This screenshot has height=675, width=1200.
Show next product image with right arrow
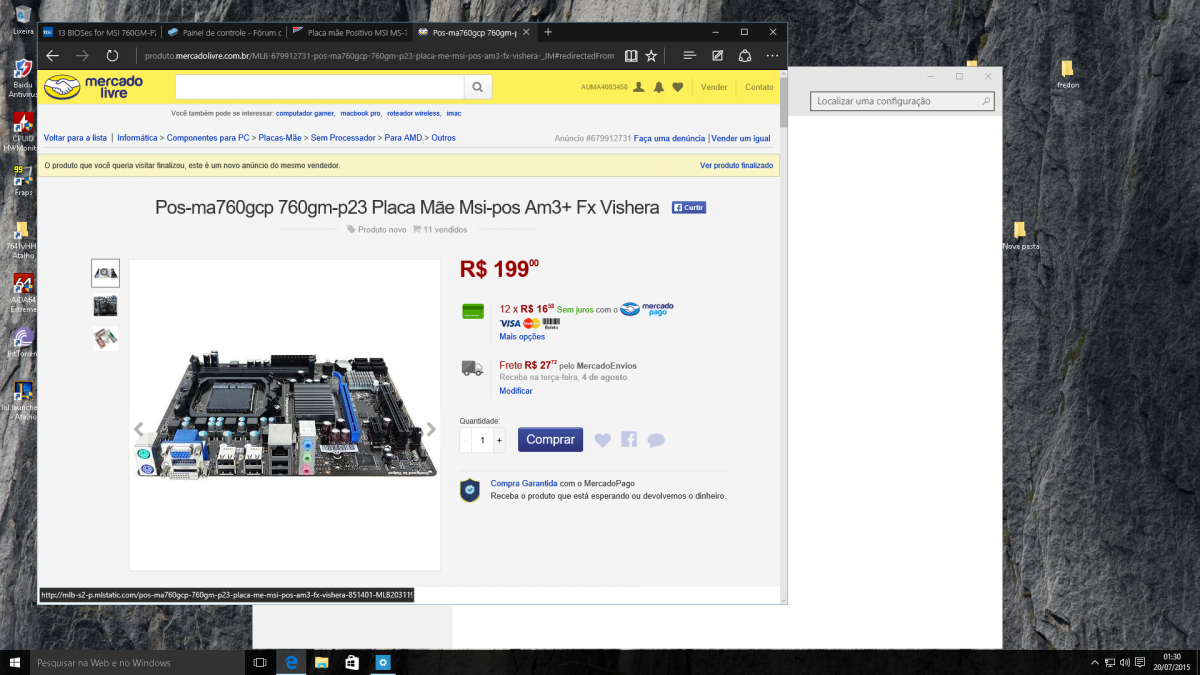pos(431,430)
